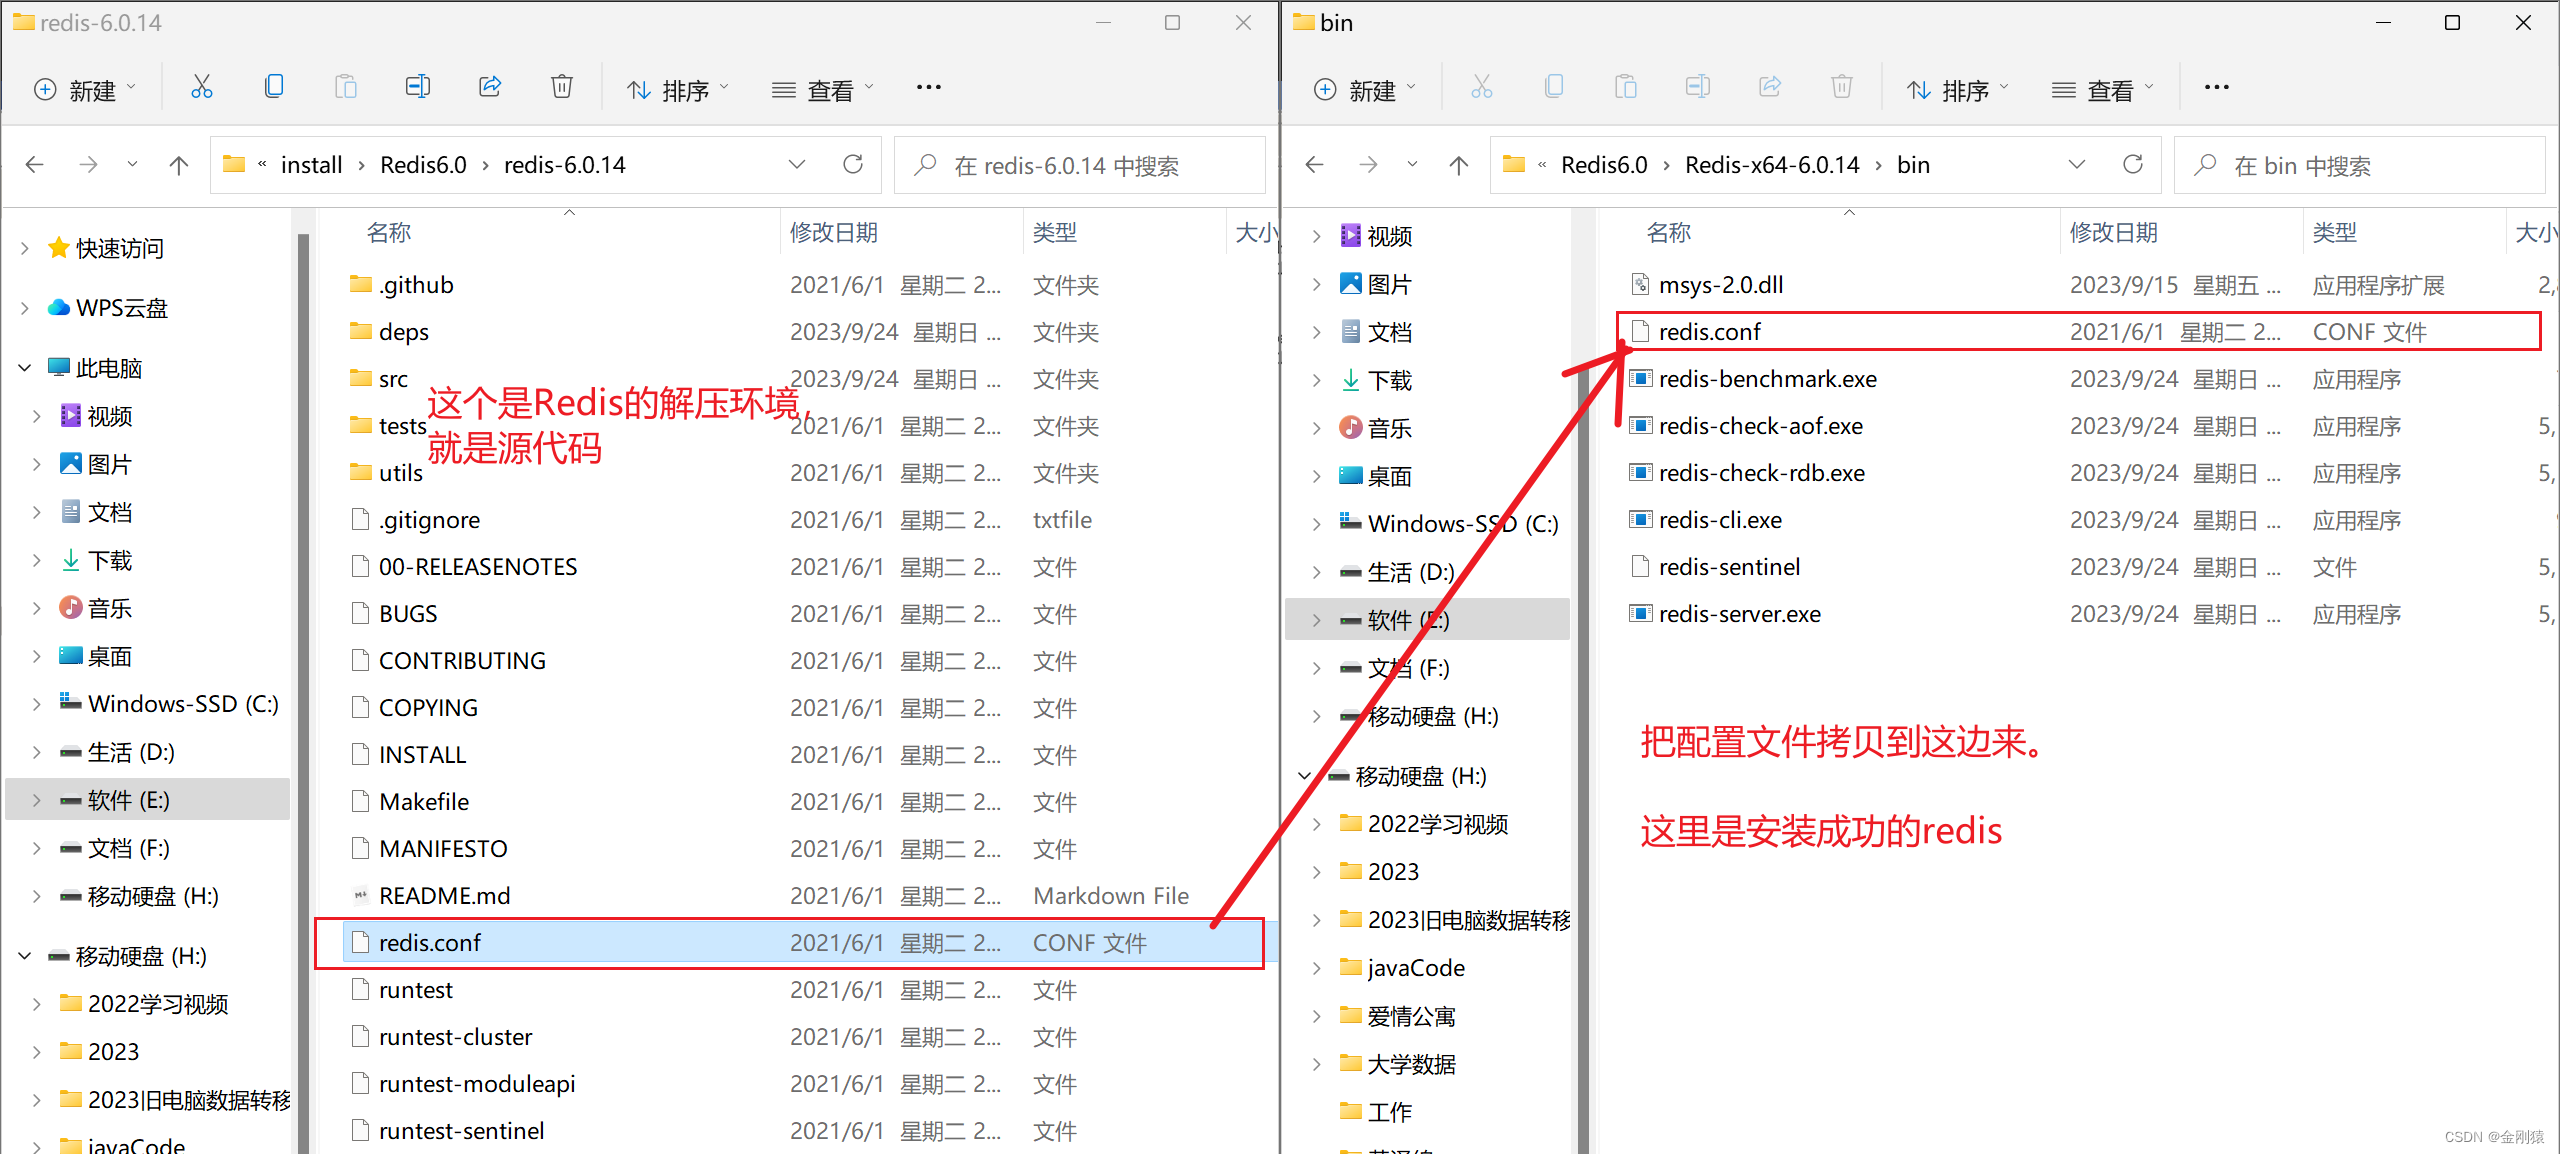
Task: Refresh the bin folder view
Action: 2133,165
